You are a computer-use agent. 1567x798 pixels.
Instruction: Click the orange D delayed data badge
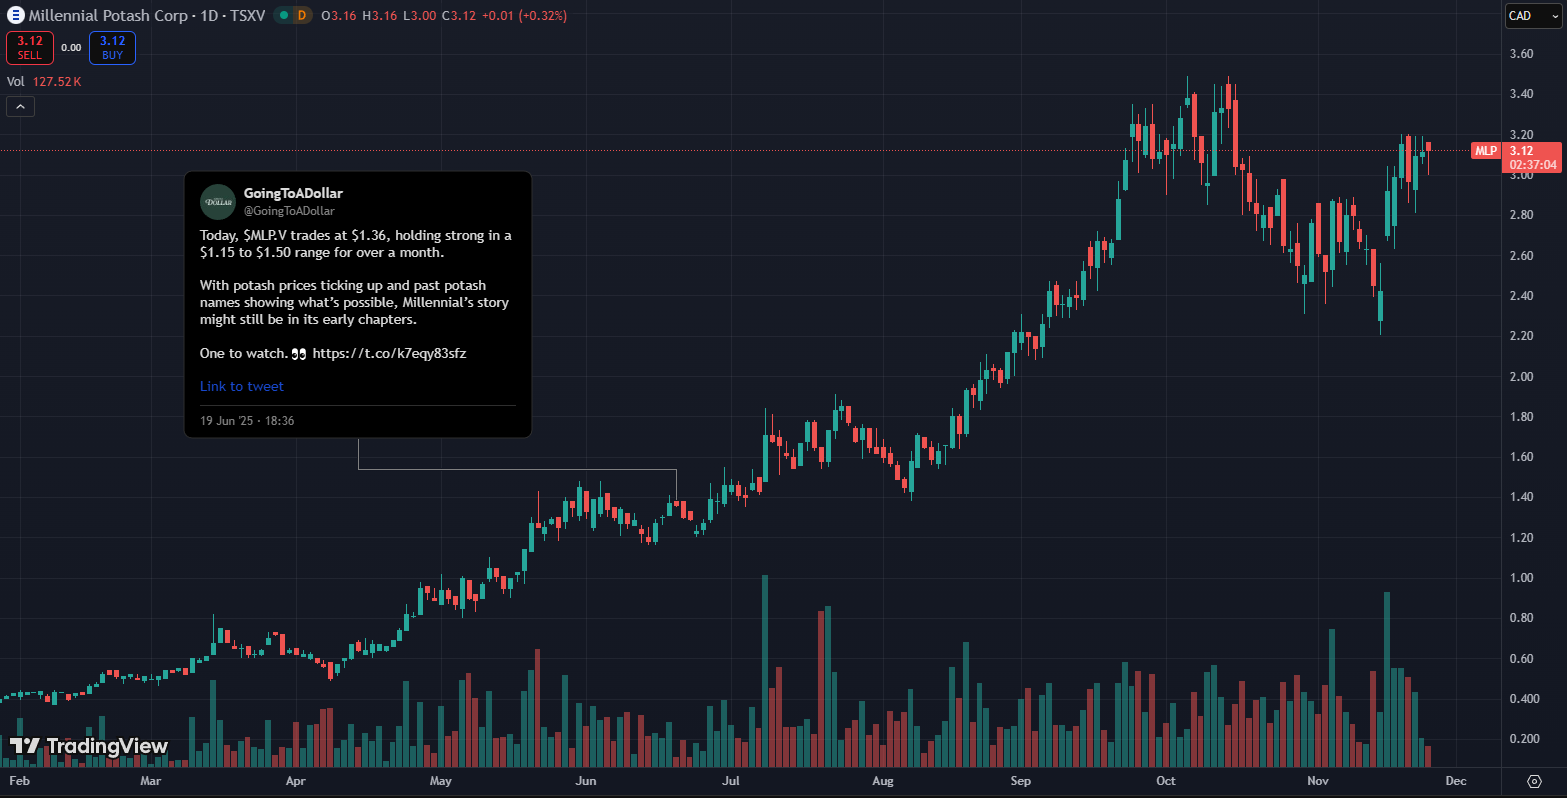tap(301, 15)
